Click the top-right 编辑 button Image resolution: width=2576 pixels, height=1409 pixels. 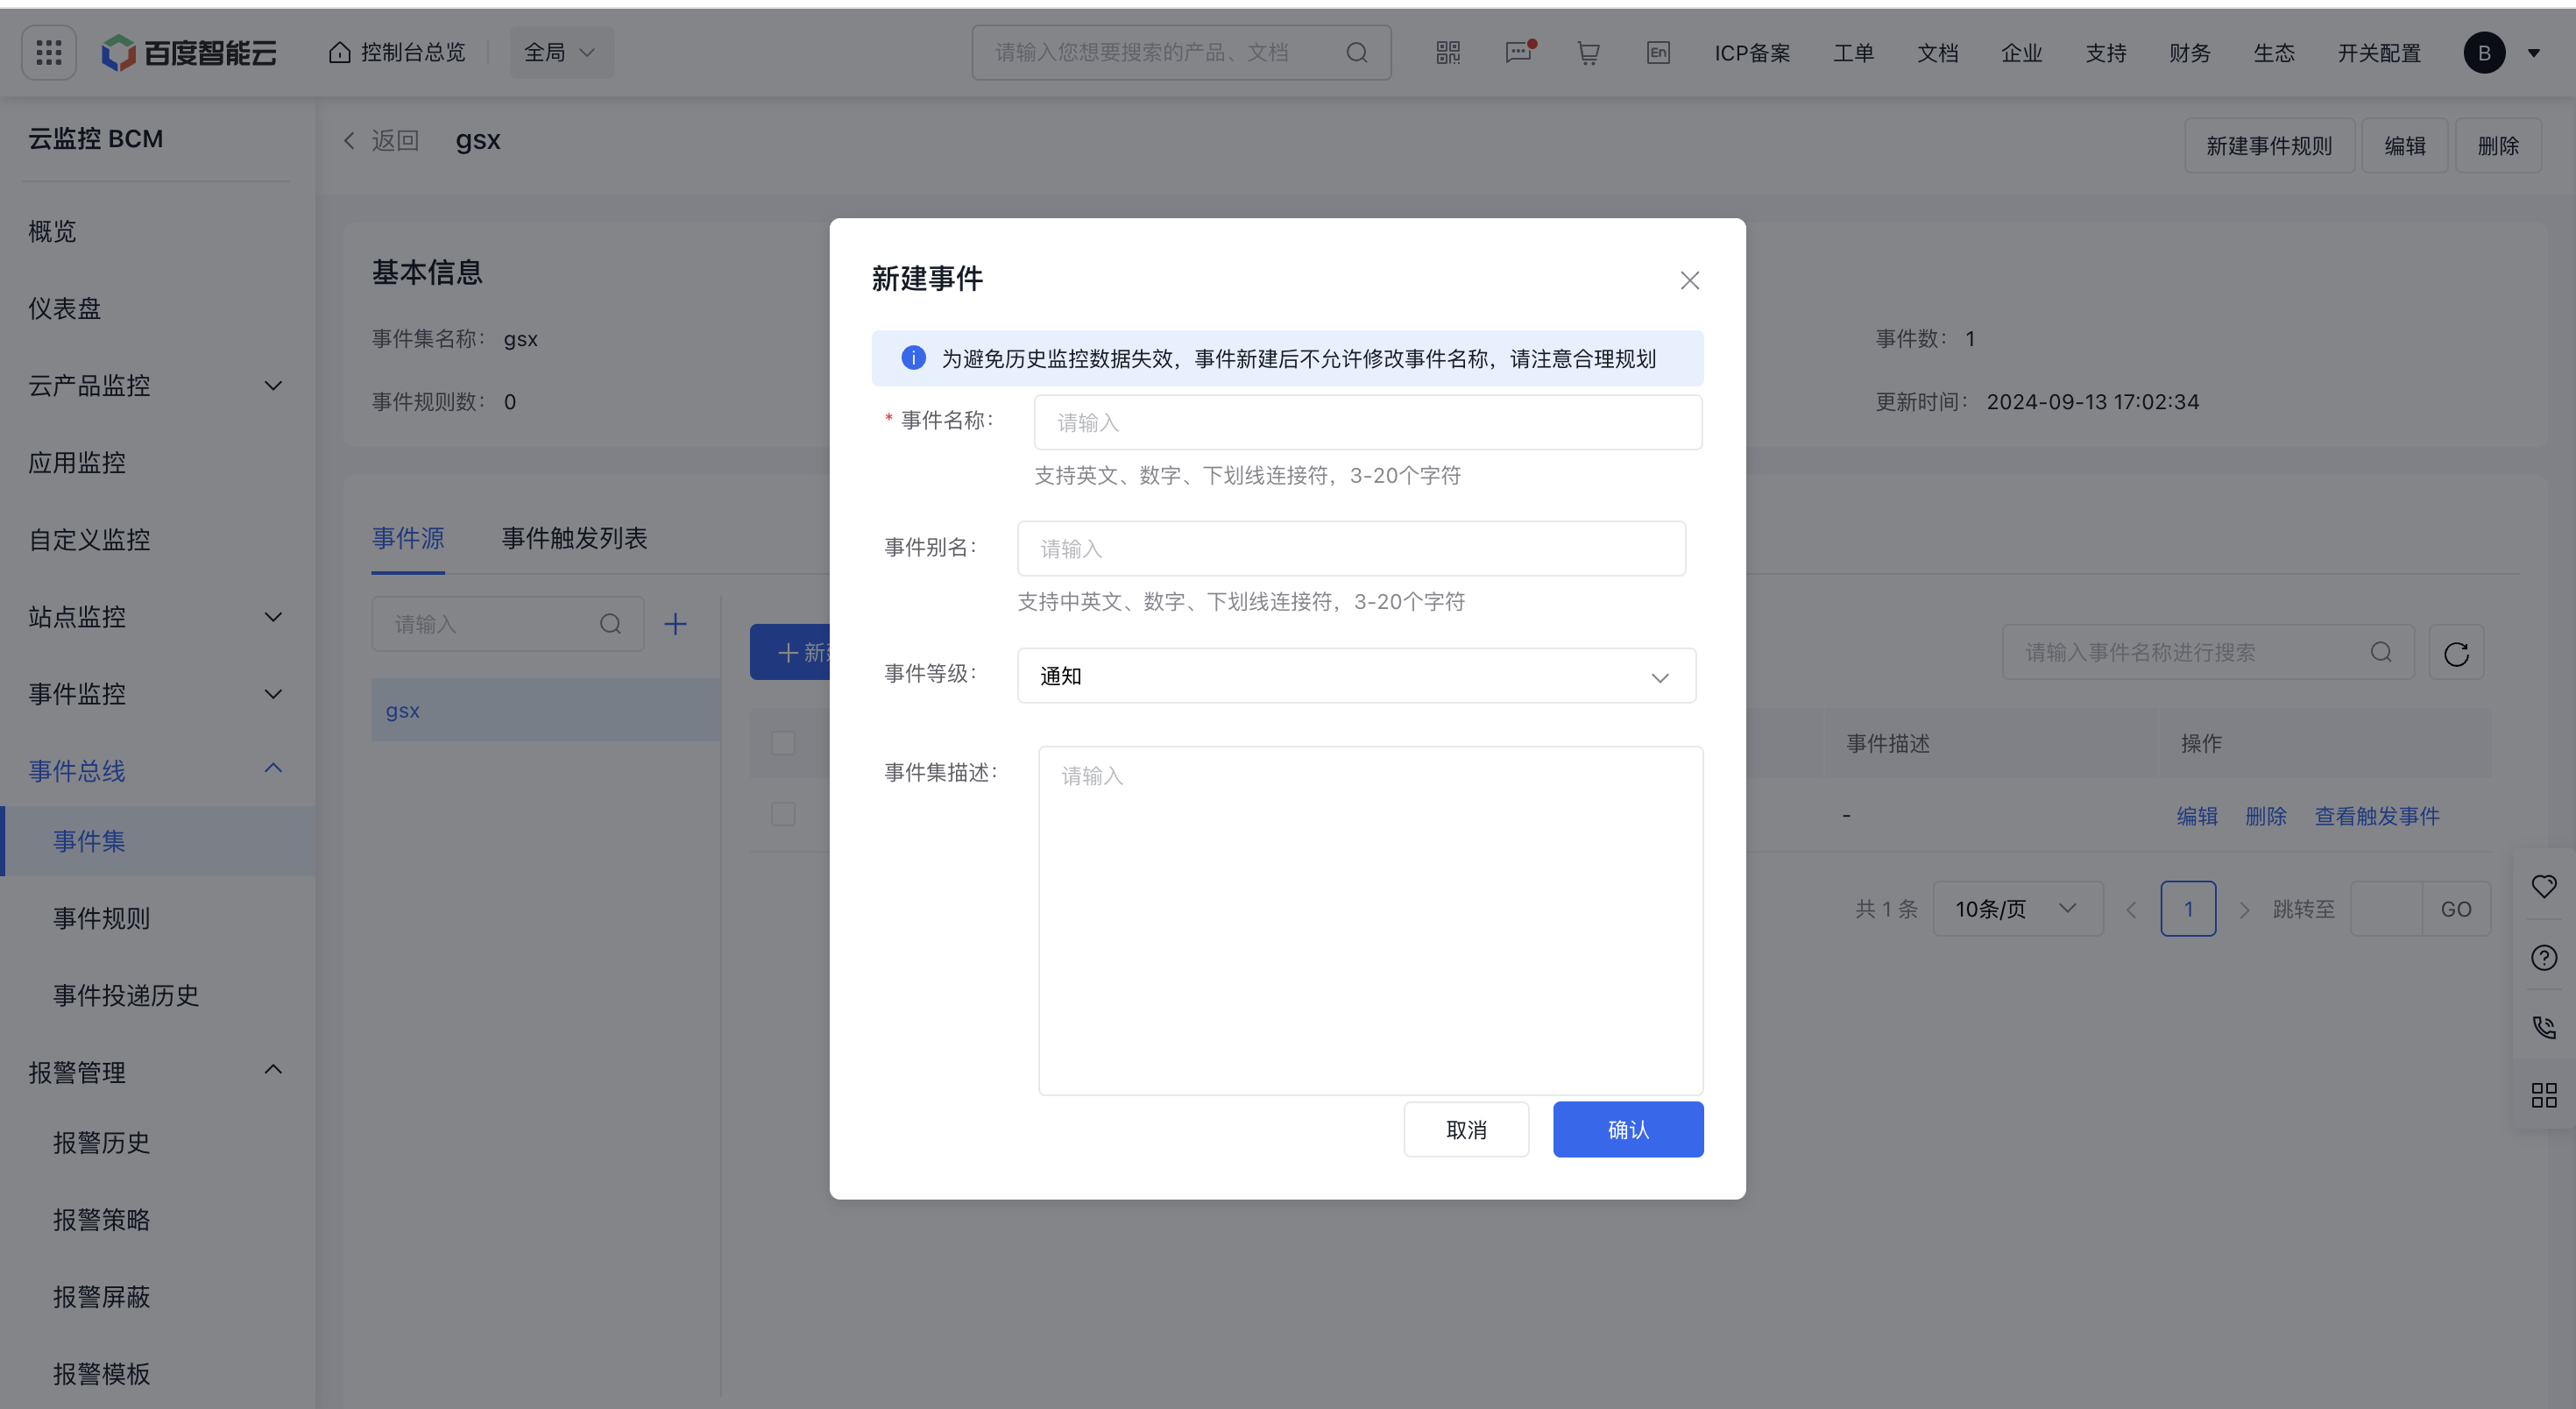point(2405,146)
